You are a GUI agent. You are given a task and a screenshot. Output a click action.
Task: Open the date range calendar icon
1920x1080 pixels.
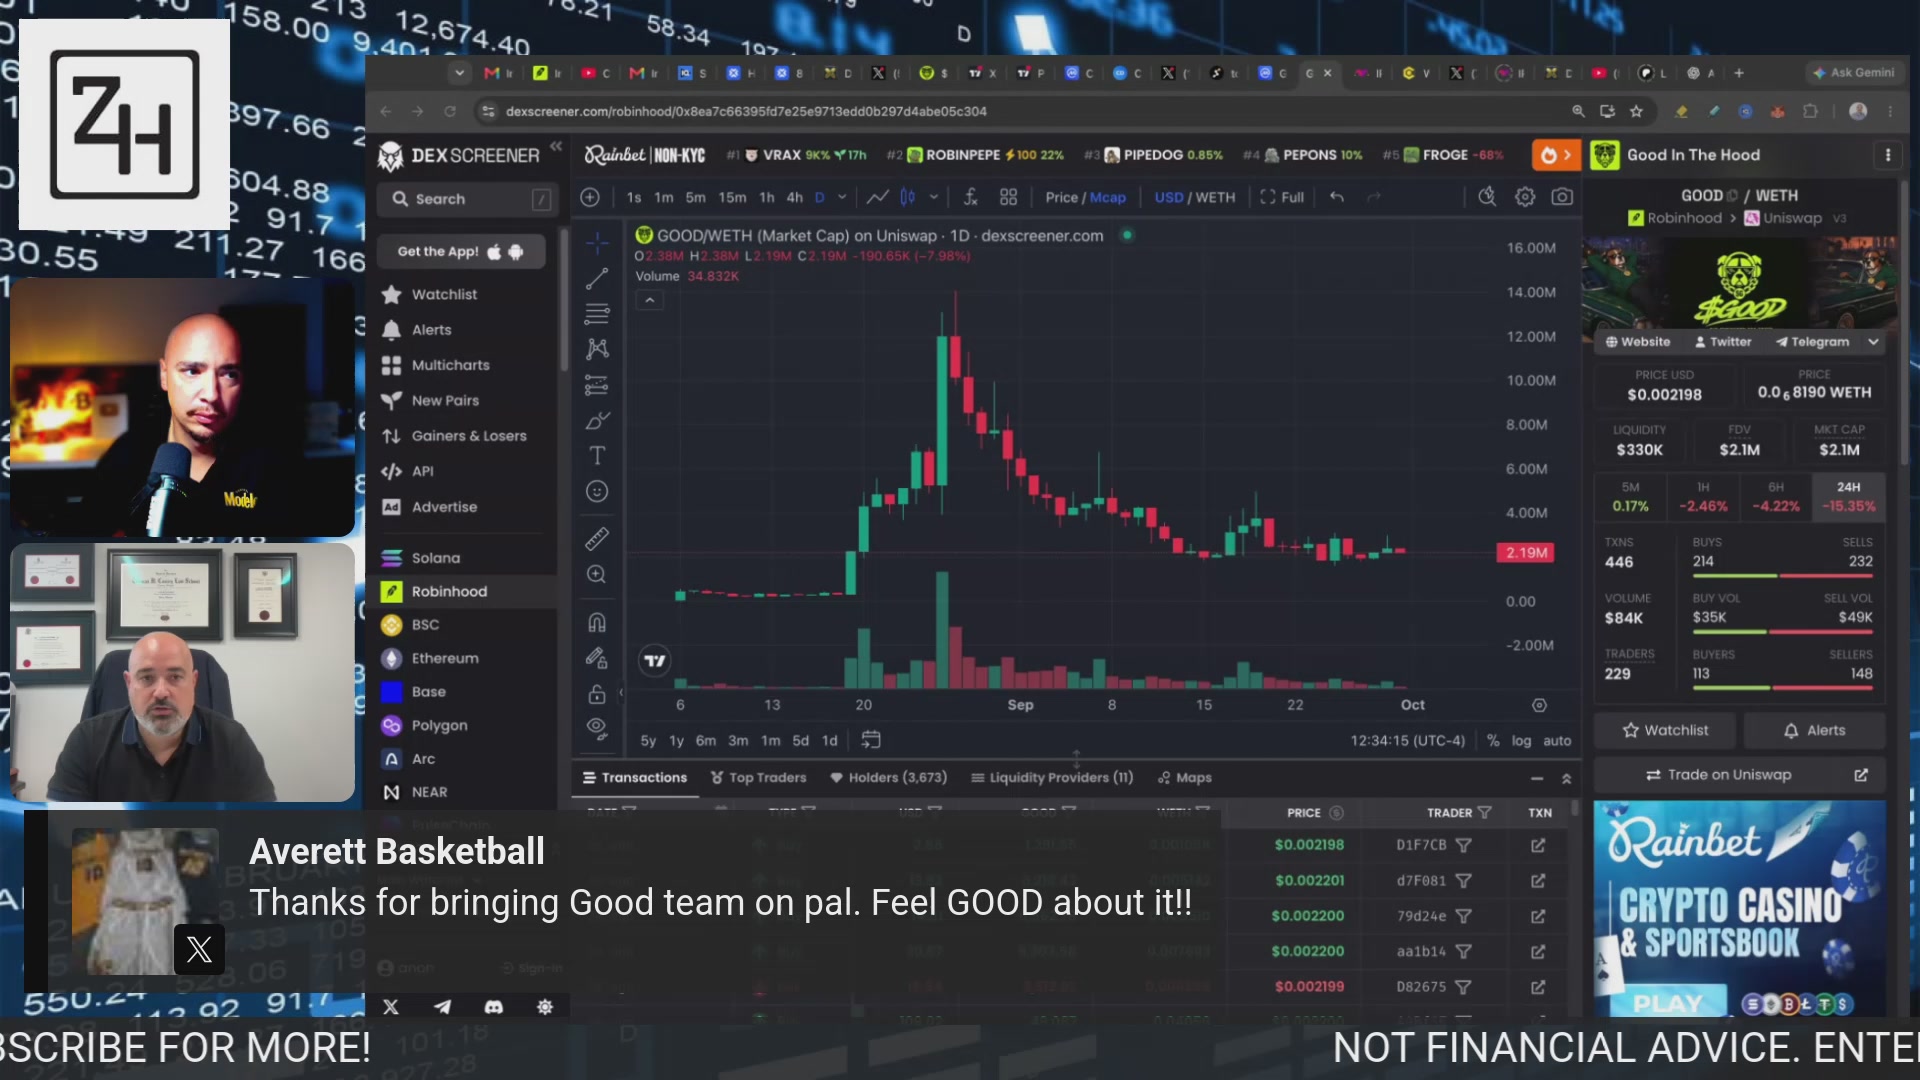871,740
